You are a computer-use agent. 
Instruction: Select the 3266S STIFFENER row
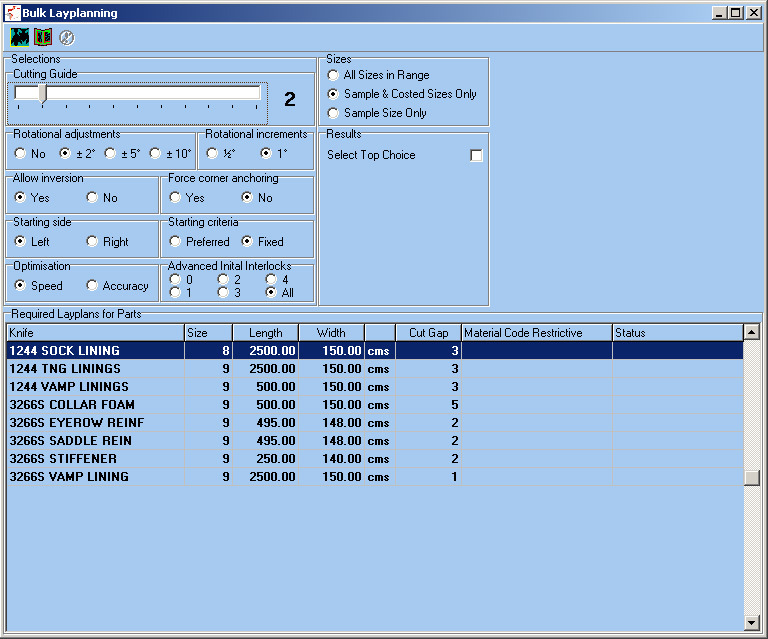point(375,459)
